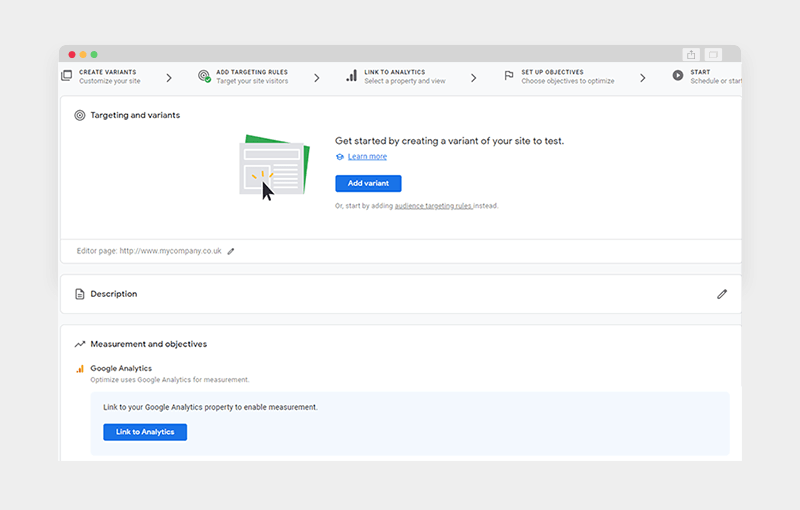800x510 pixels.
Task: Click 'Optimize uses Google Analytics for measurement' text
Action: click(170, 380)
